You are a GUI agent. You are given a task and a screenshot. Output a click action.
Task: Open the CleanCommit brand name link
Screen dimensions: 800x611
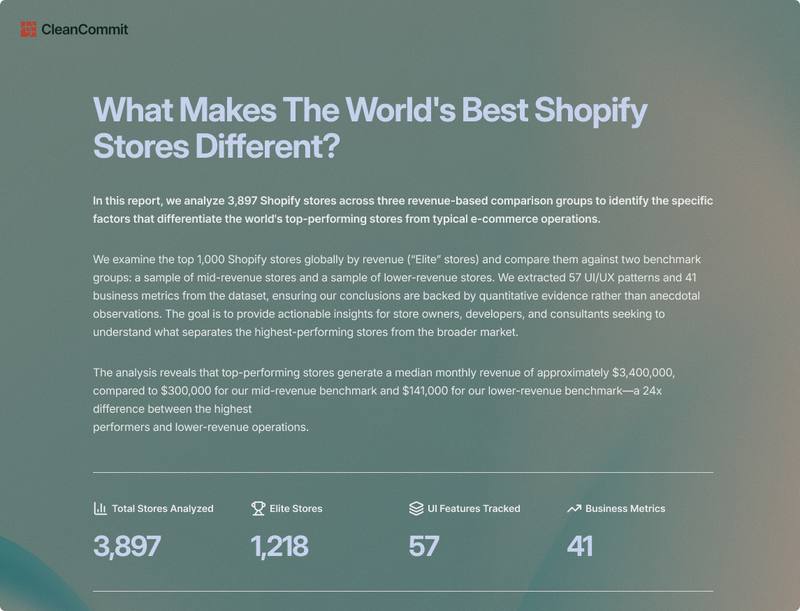[x=84, y=29]
